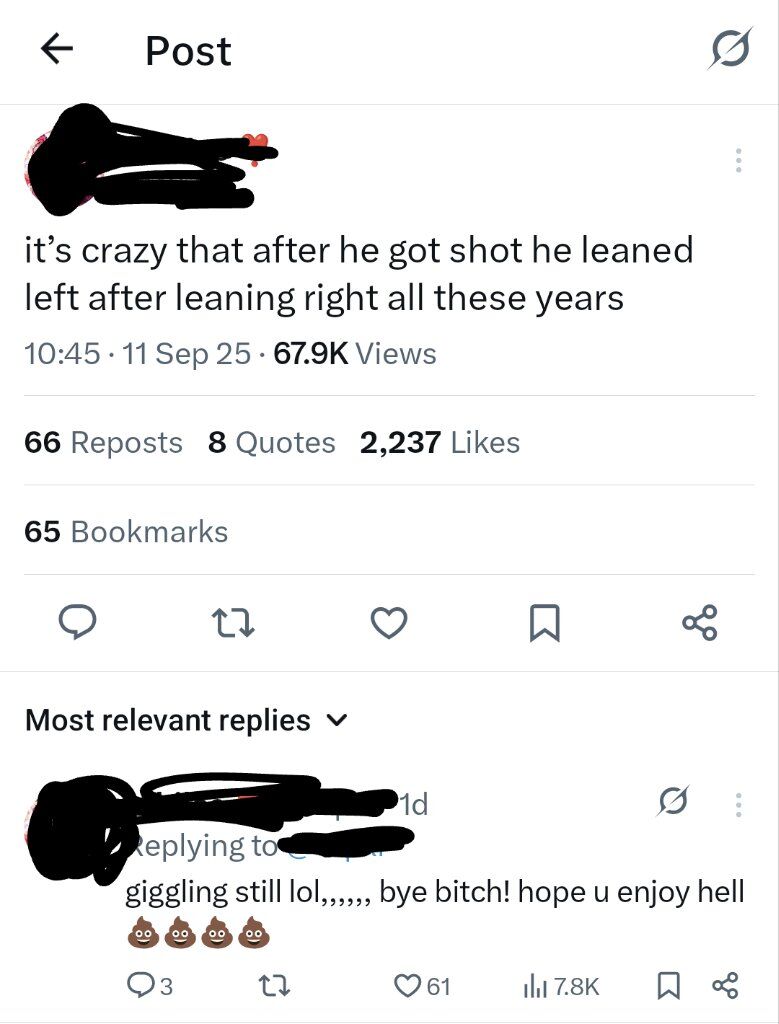Share the main post
Viewport: 779px width, 1024px height.
(700, 624)
